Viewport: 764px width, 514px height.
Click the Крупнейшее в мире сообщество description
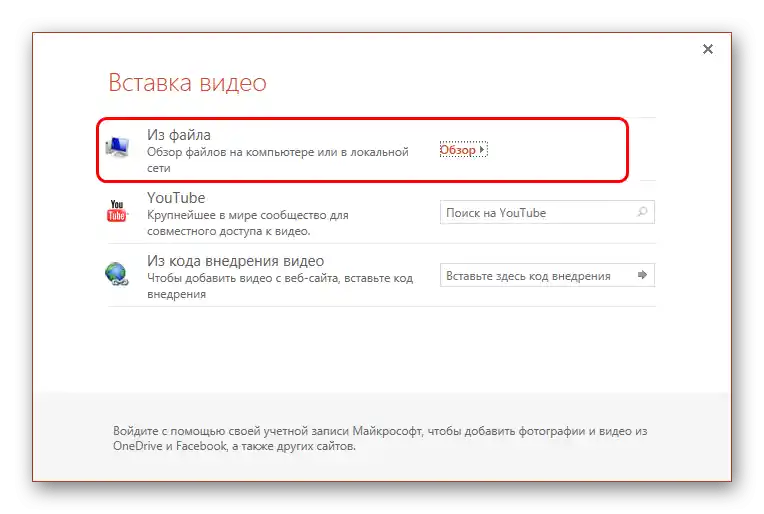click(x=248, y=223)
